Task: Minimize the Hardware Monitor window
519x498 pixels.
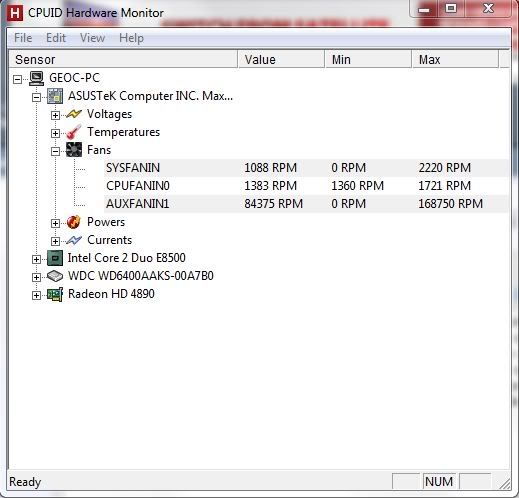Action: (x=424, y=9)
